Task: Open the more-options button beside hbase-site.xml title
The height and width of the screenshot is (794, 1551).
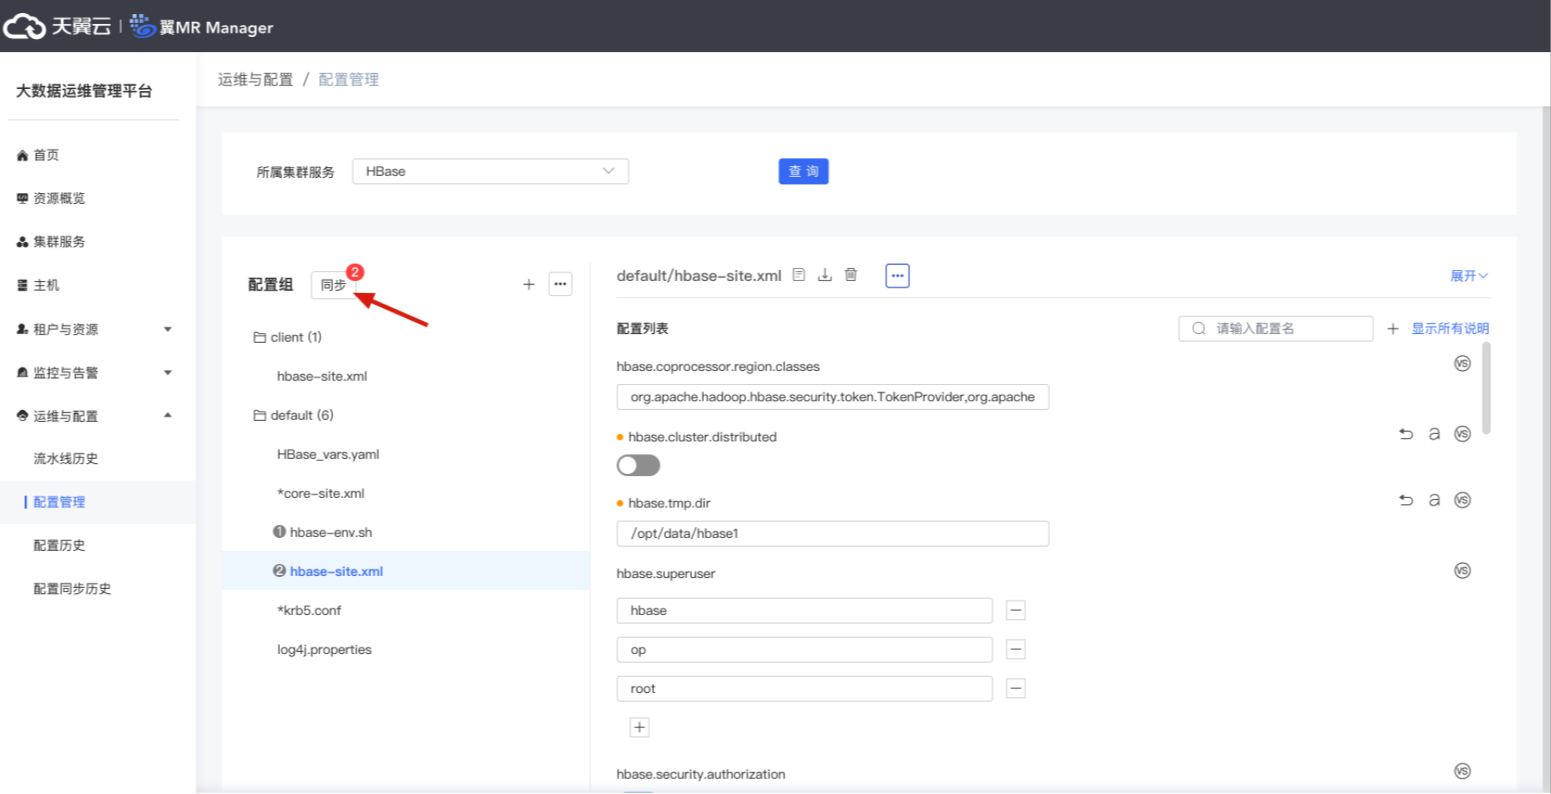Action: 897,276
